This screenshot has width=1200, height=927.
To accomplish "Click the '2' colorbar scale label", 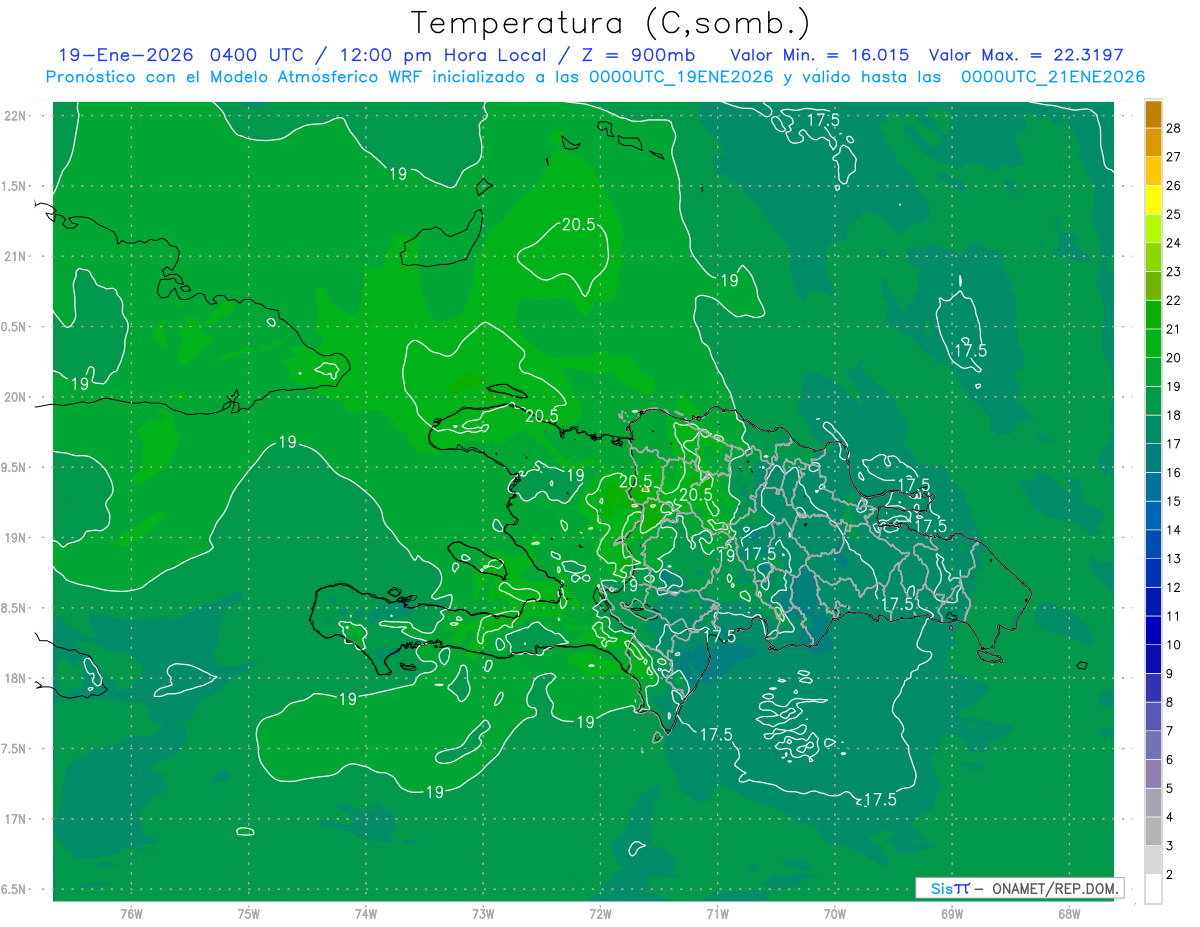I will tap(1170, 875).
